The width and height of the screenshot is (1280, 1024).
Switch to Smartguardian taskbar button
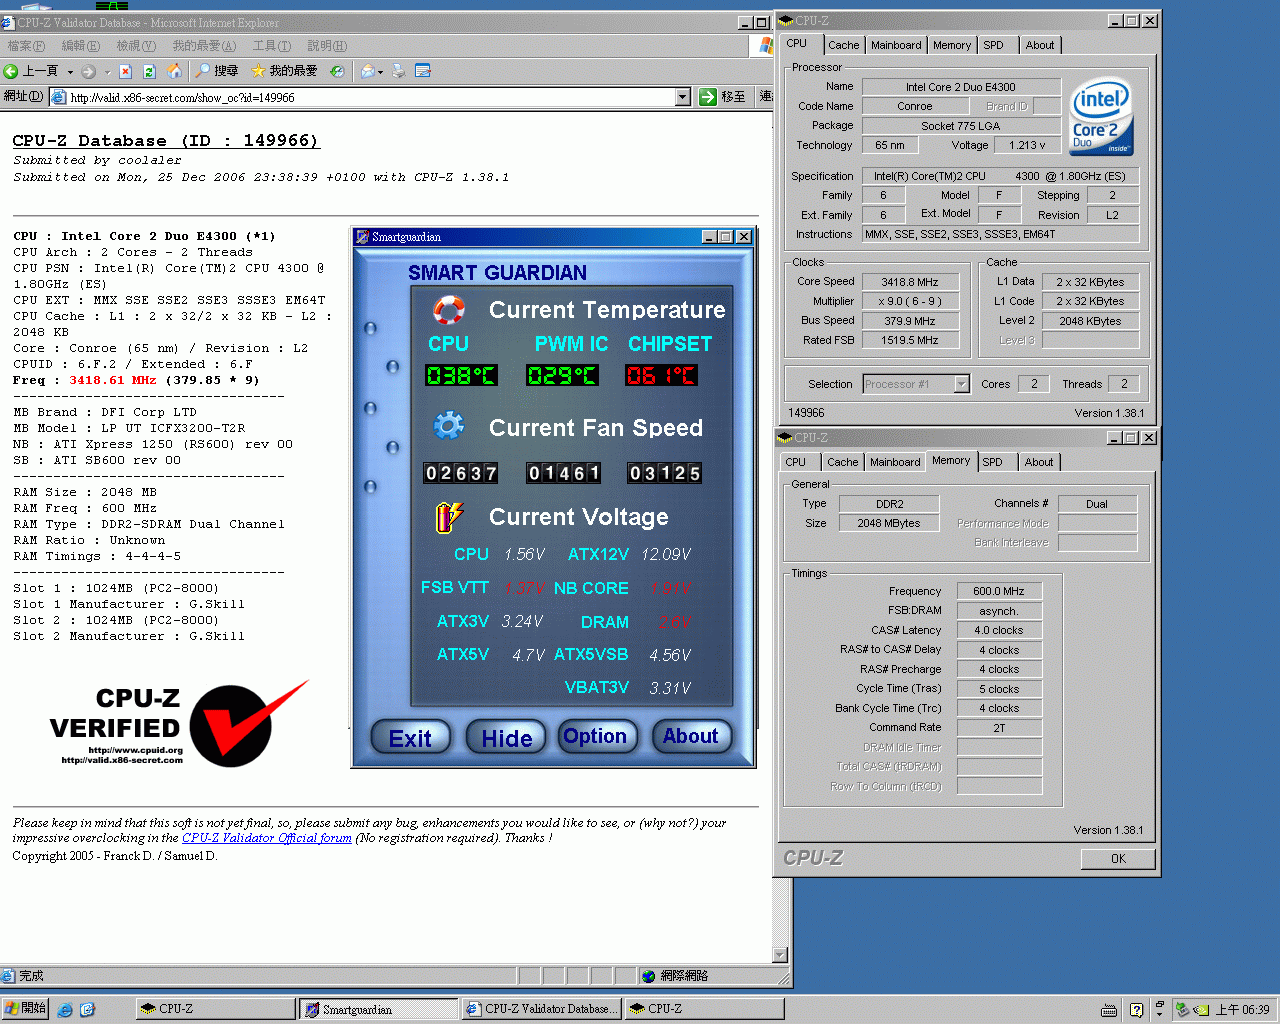(378, 1009)
